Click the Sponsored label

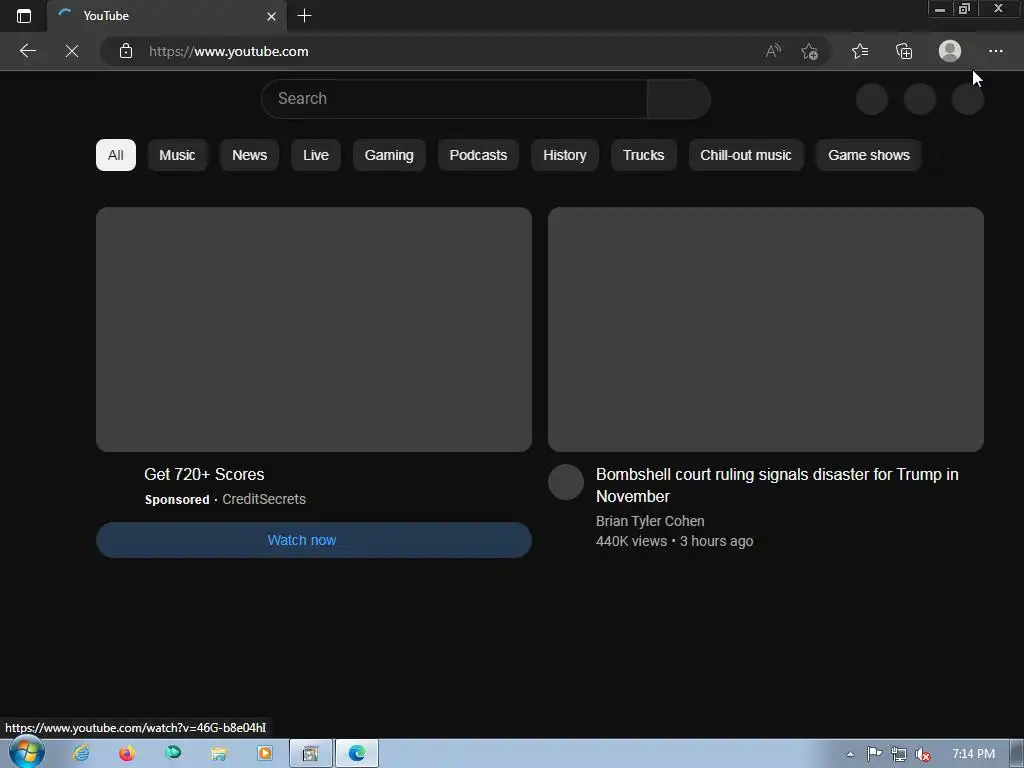coord(177,500)
